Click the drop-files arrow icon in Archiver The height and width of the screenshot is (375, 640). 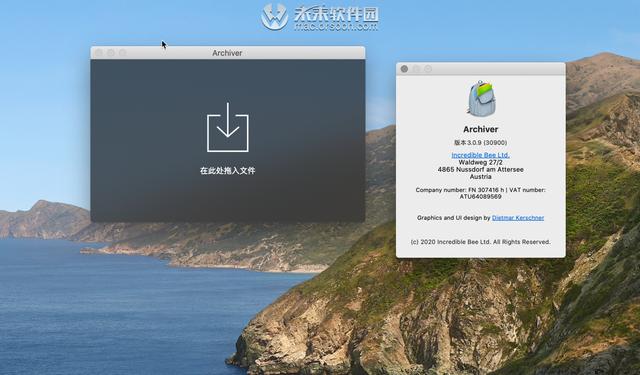[x=228, y=127]
